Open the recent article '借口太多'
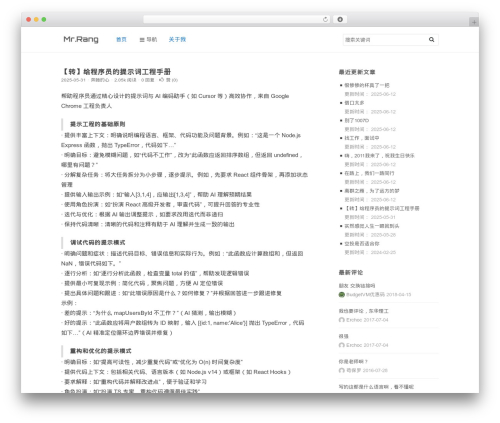This screenshot has height=423, width=500. click(354, 103)
